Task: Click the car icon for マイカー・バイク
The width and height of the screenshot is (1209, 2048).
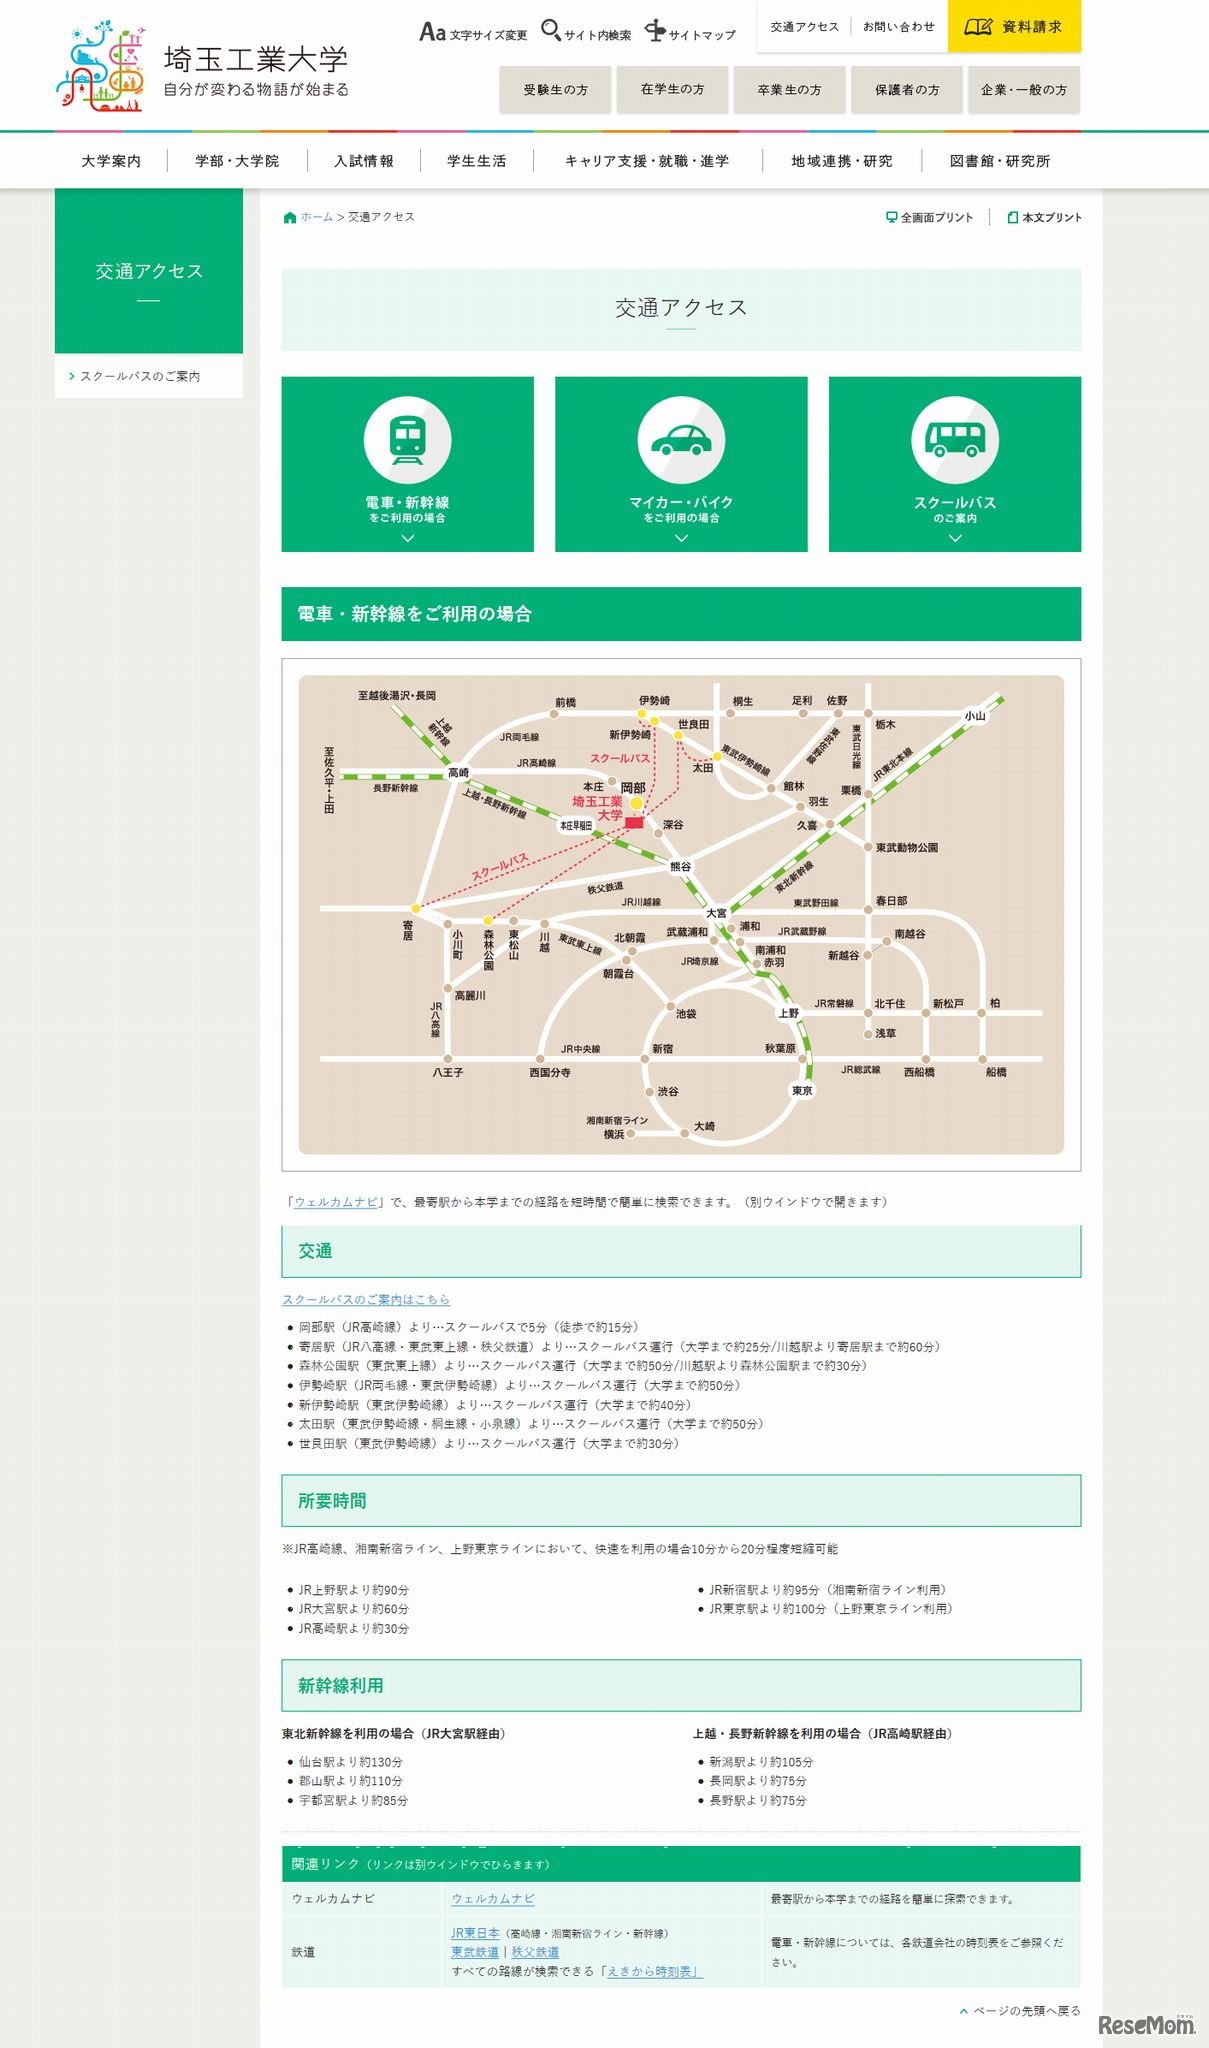Action: tap(681, 439)
